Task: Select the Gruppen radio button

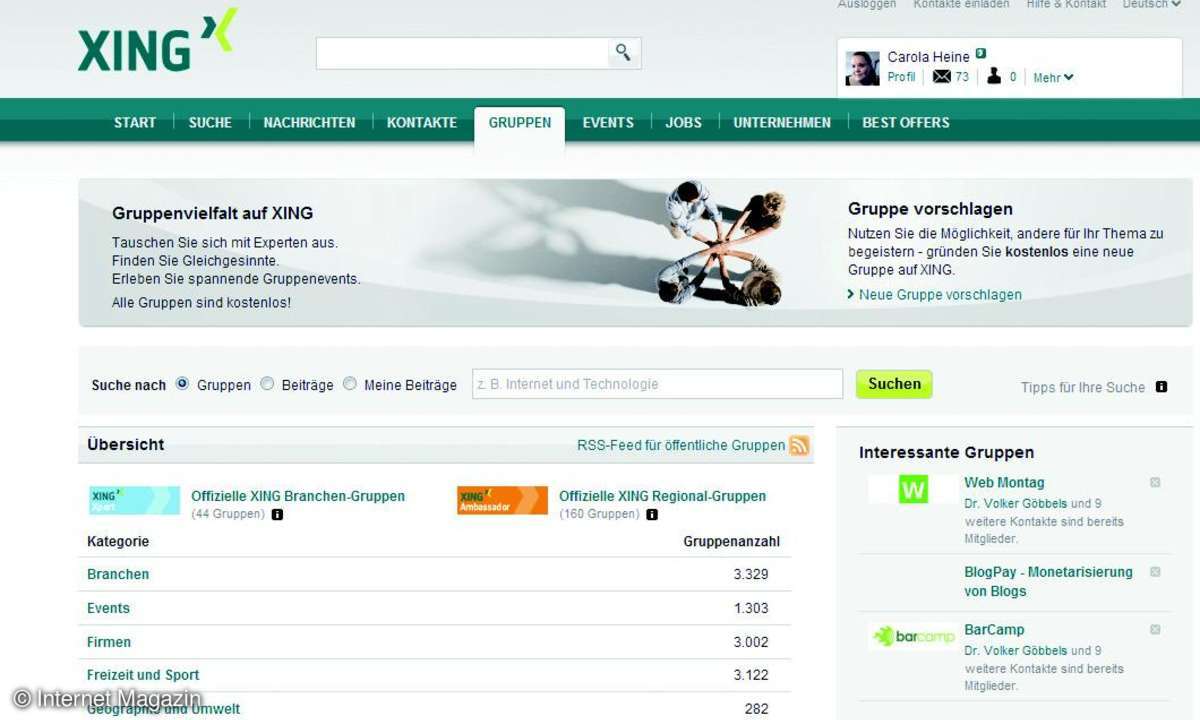Action: tap(182, 383)
